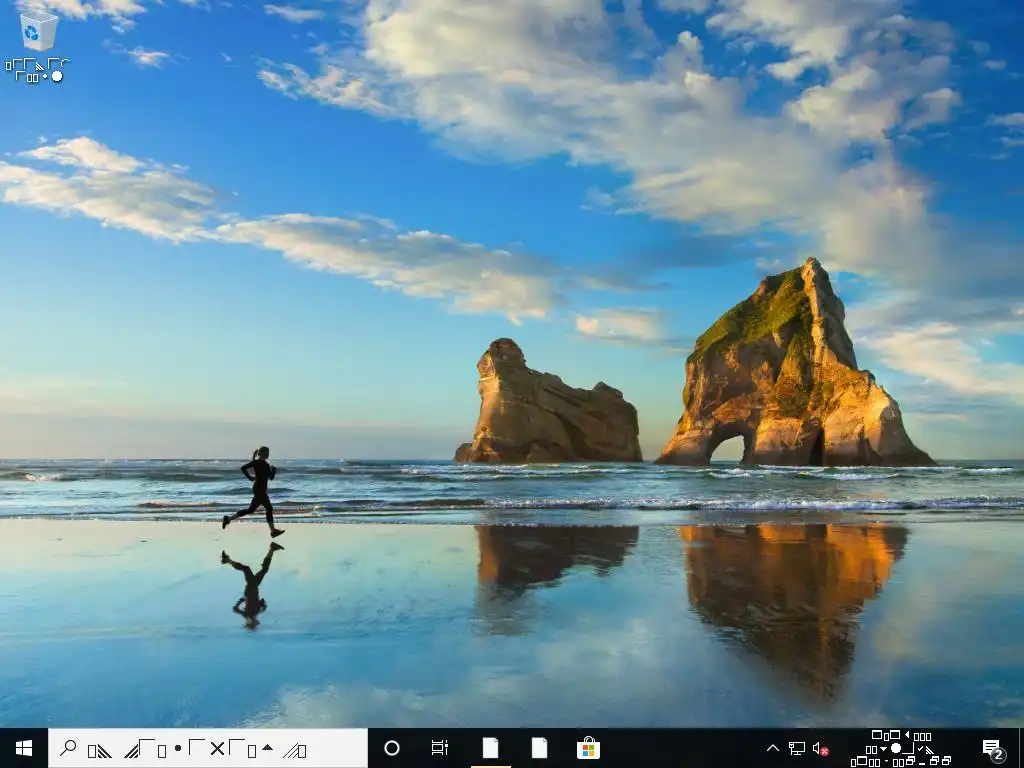Switch to the underlined document app in the taskbar
The height and width of the screenshot is (768, 1024).
coord(490,748)
